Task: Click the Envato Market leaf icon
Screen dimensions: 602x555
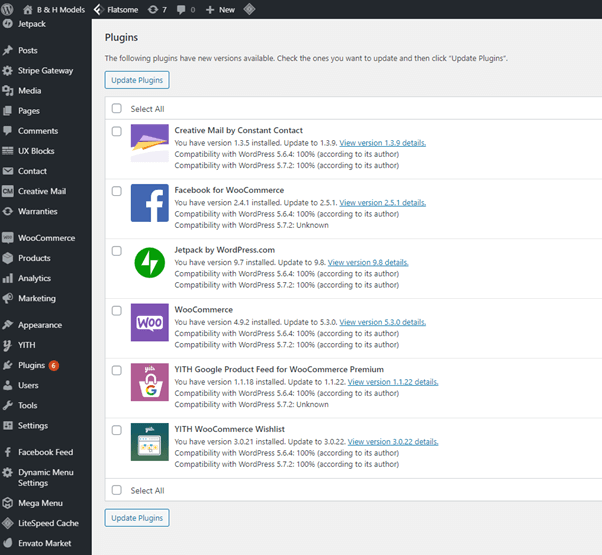Action: click(x=8, y=543)
